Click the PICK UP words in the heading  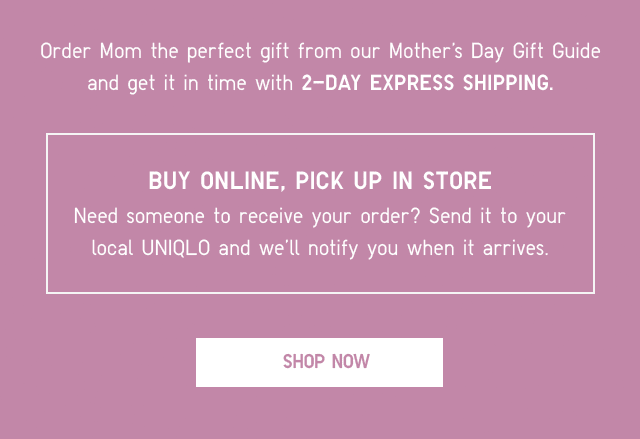[x=339, y=180]
